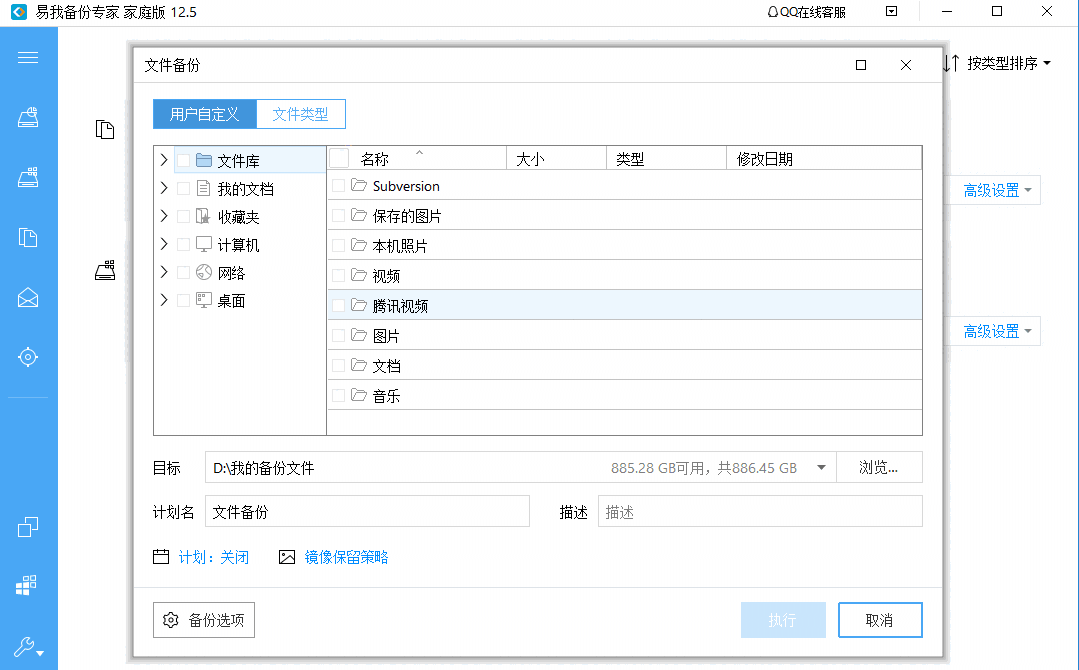Click inside the 描述 input field
Image resolution: width=1079 pixels, height=670 pixels.
(760, 511)
